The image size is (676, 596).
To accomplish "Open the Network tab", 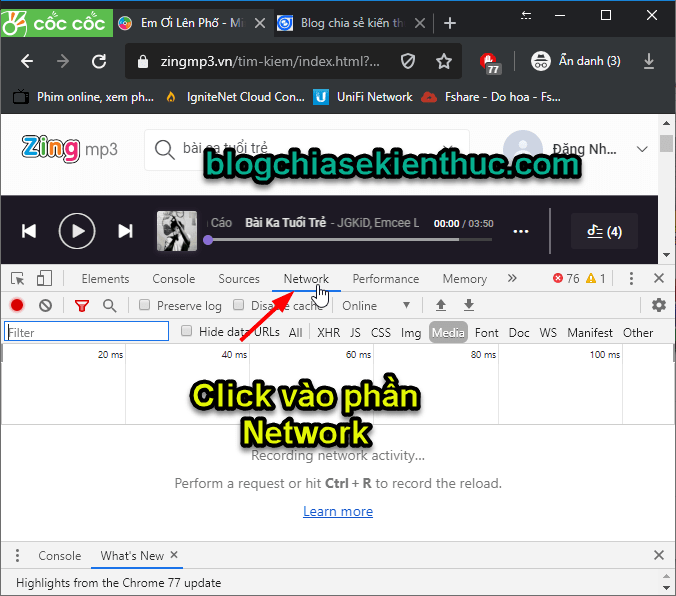I will point(306,279).
